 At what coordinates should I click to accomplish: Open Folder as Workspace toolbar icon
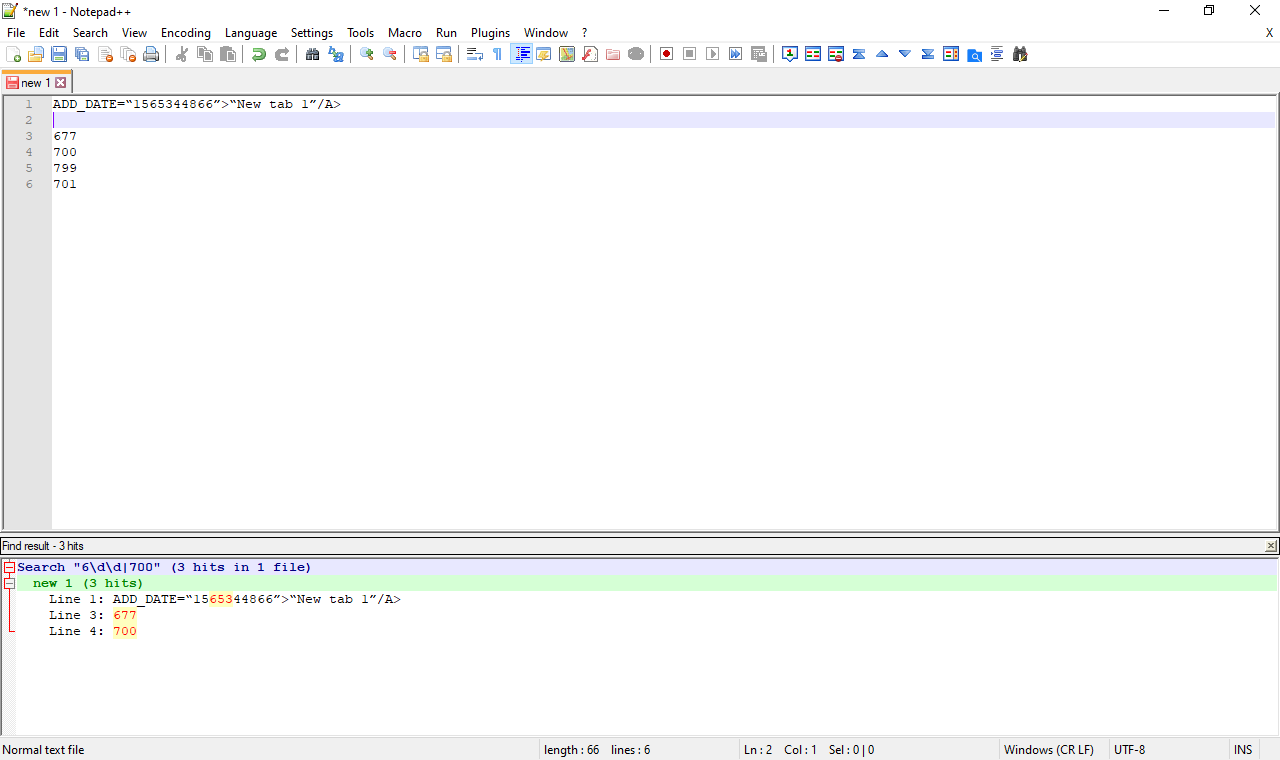pos(613,54)
